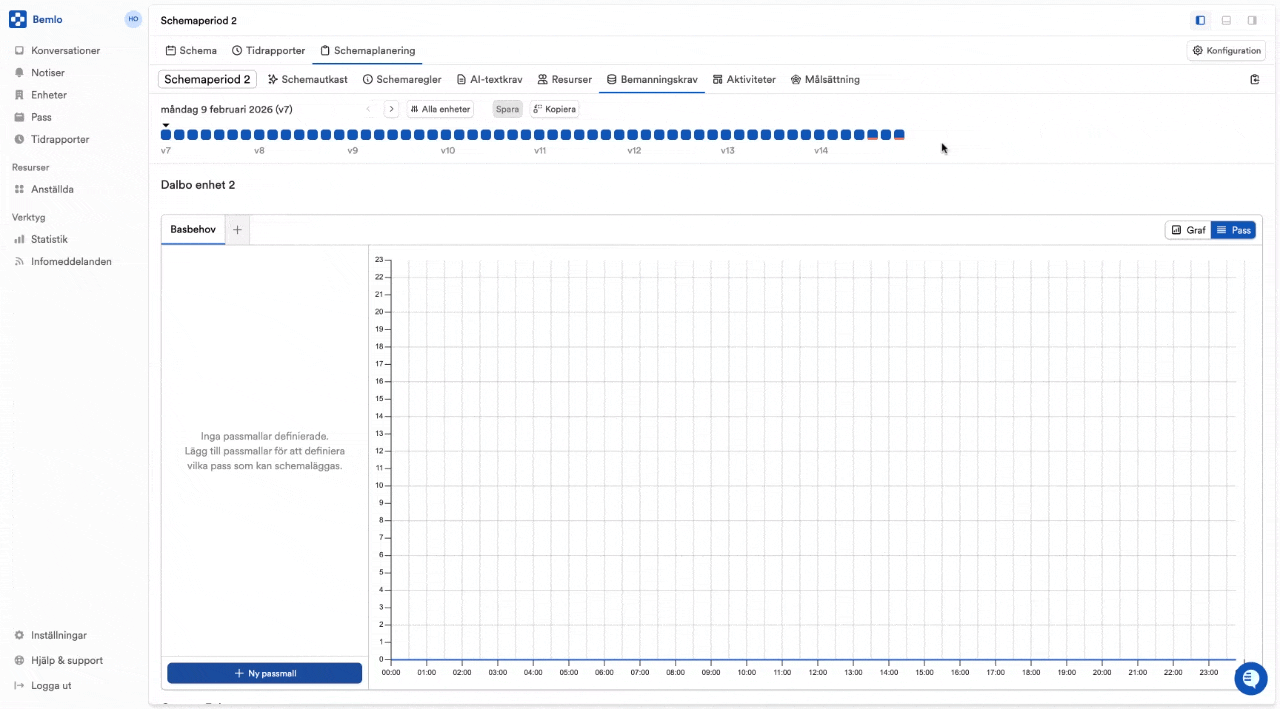Select the Basbehov tab
The width and height of the screenshot is (1280, 709).
point(193,229)
